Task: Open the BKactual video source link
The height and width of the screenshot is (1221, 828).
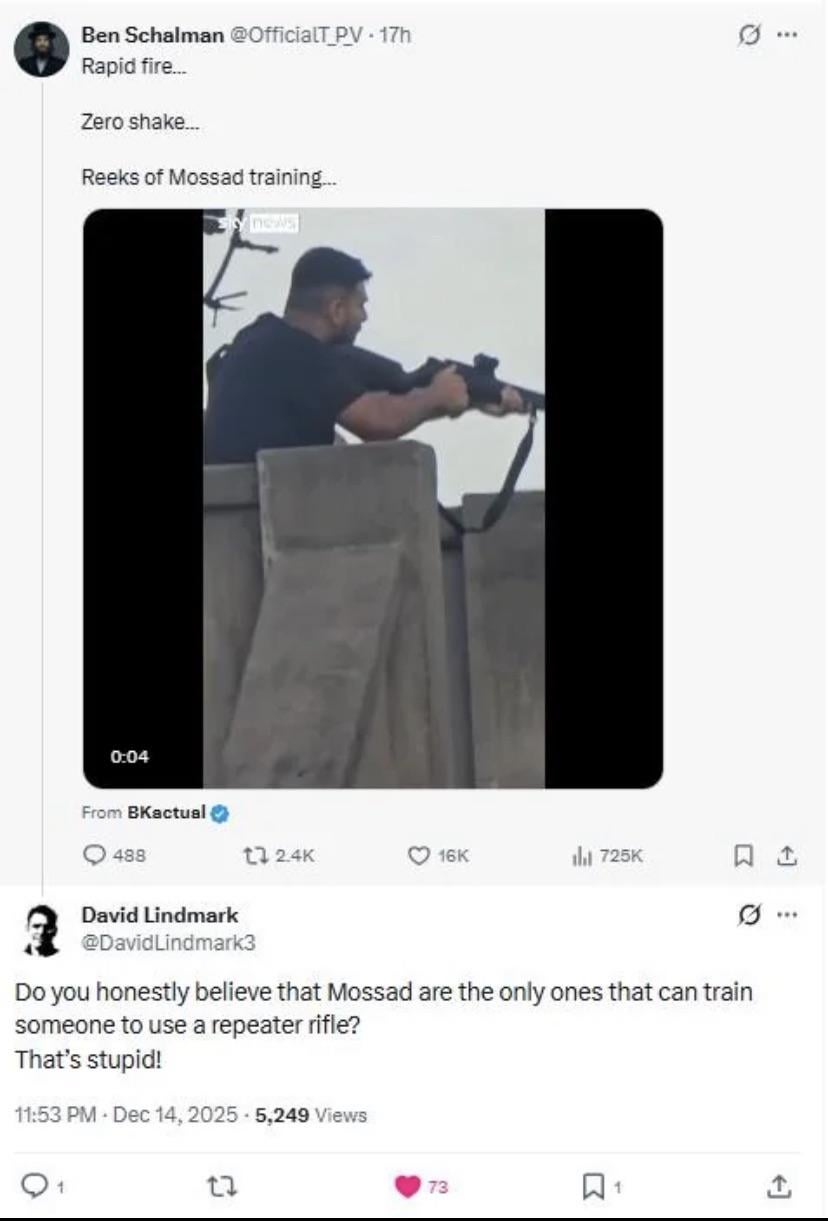Action: (166, 813)
